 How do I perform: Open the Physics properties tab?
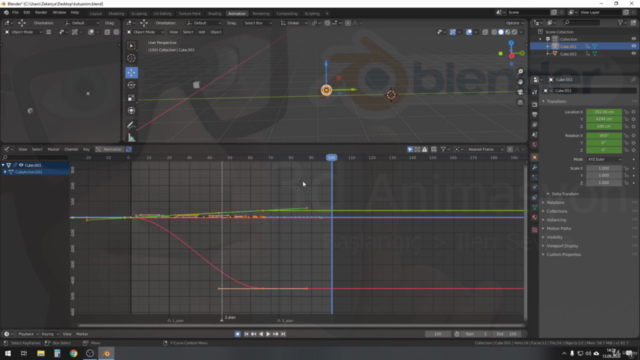(535, 187)
